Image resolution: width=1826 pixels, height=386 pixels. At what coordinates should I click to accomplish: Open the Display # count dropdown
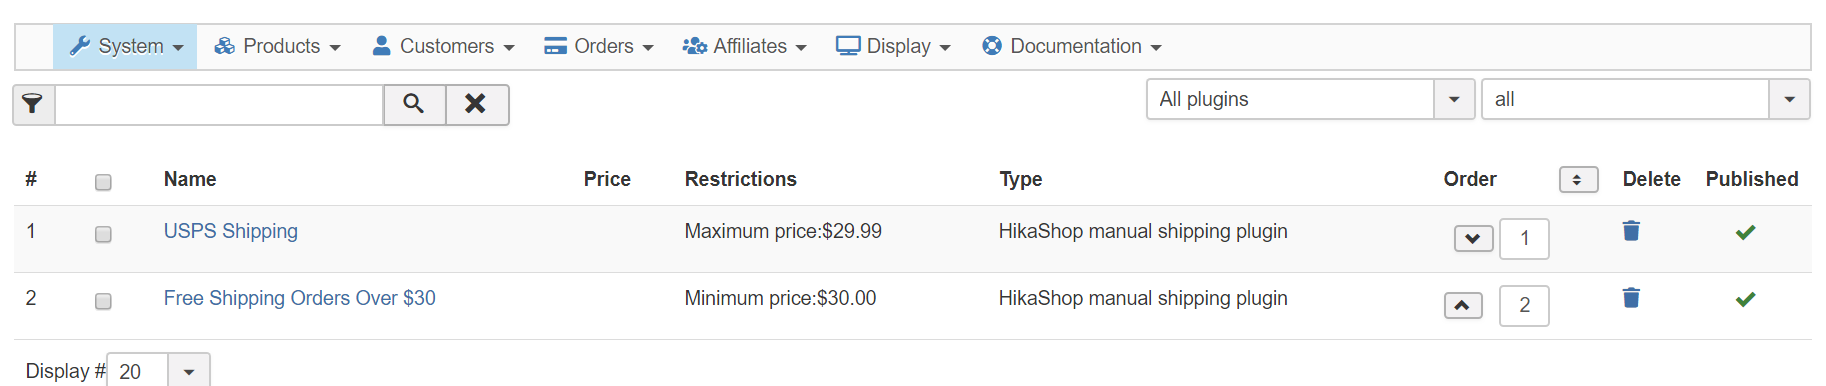158,371
